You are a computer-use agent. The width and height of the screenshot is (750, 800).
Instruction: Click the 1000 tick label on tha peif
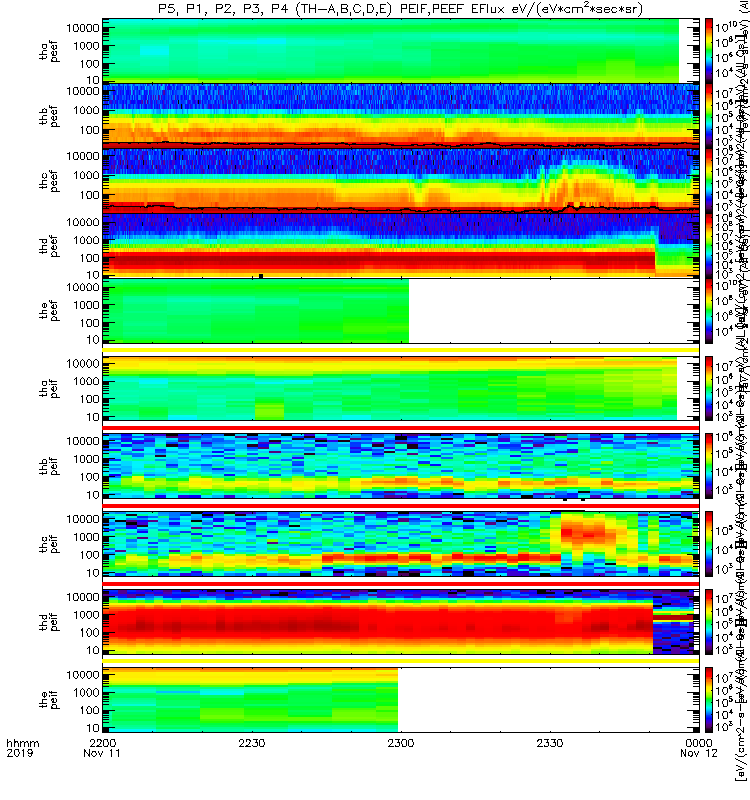click(86, 381)
